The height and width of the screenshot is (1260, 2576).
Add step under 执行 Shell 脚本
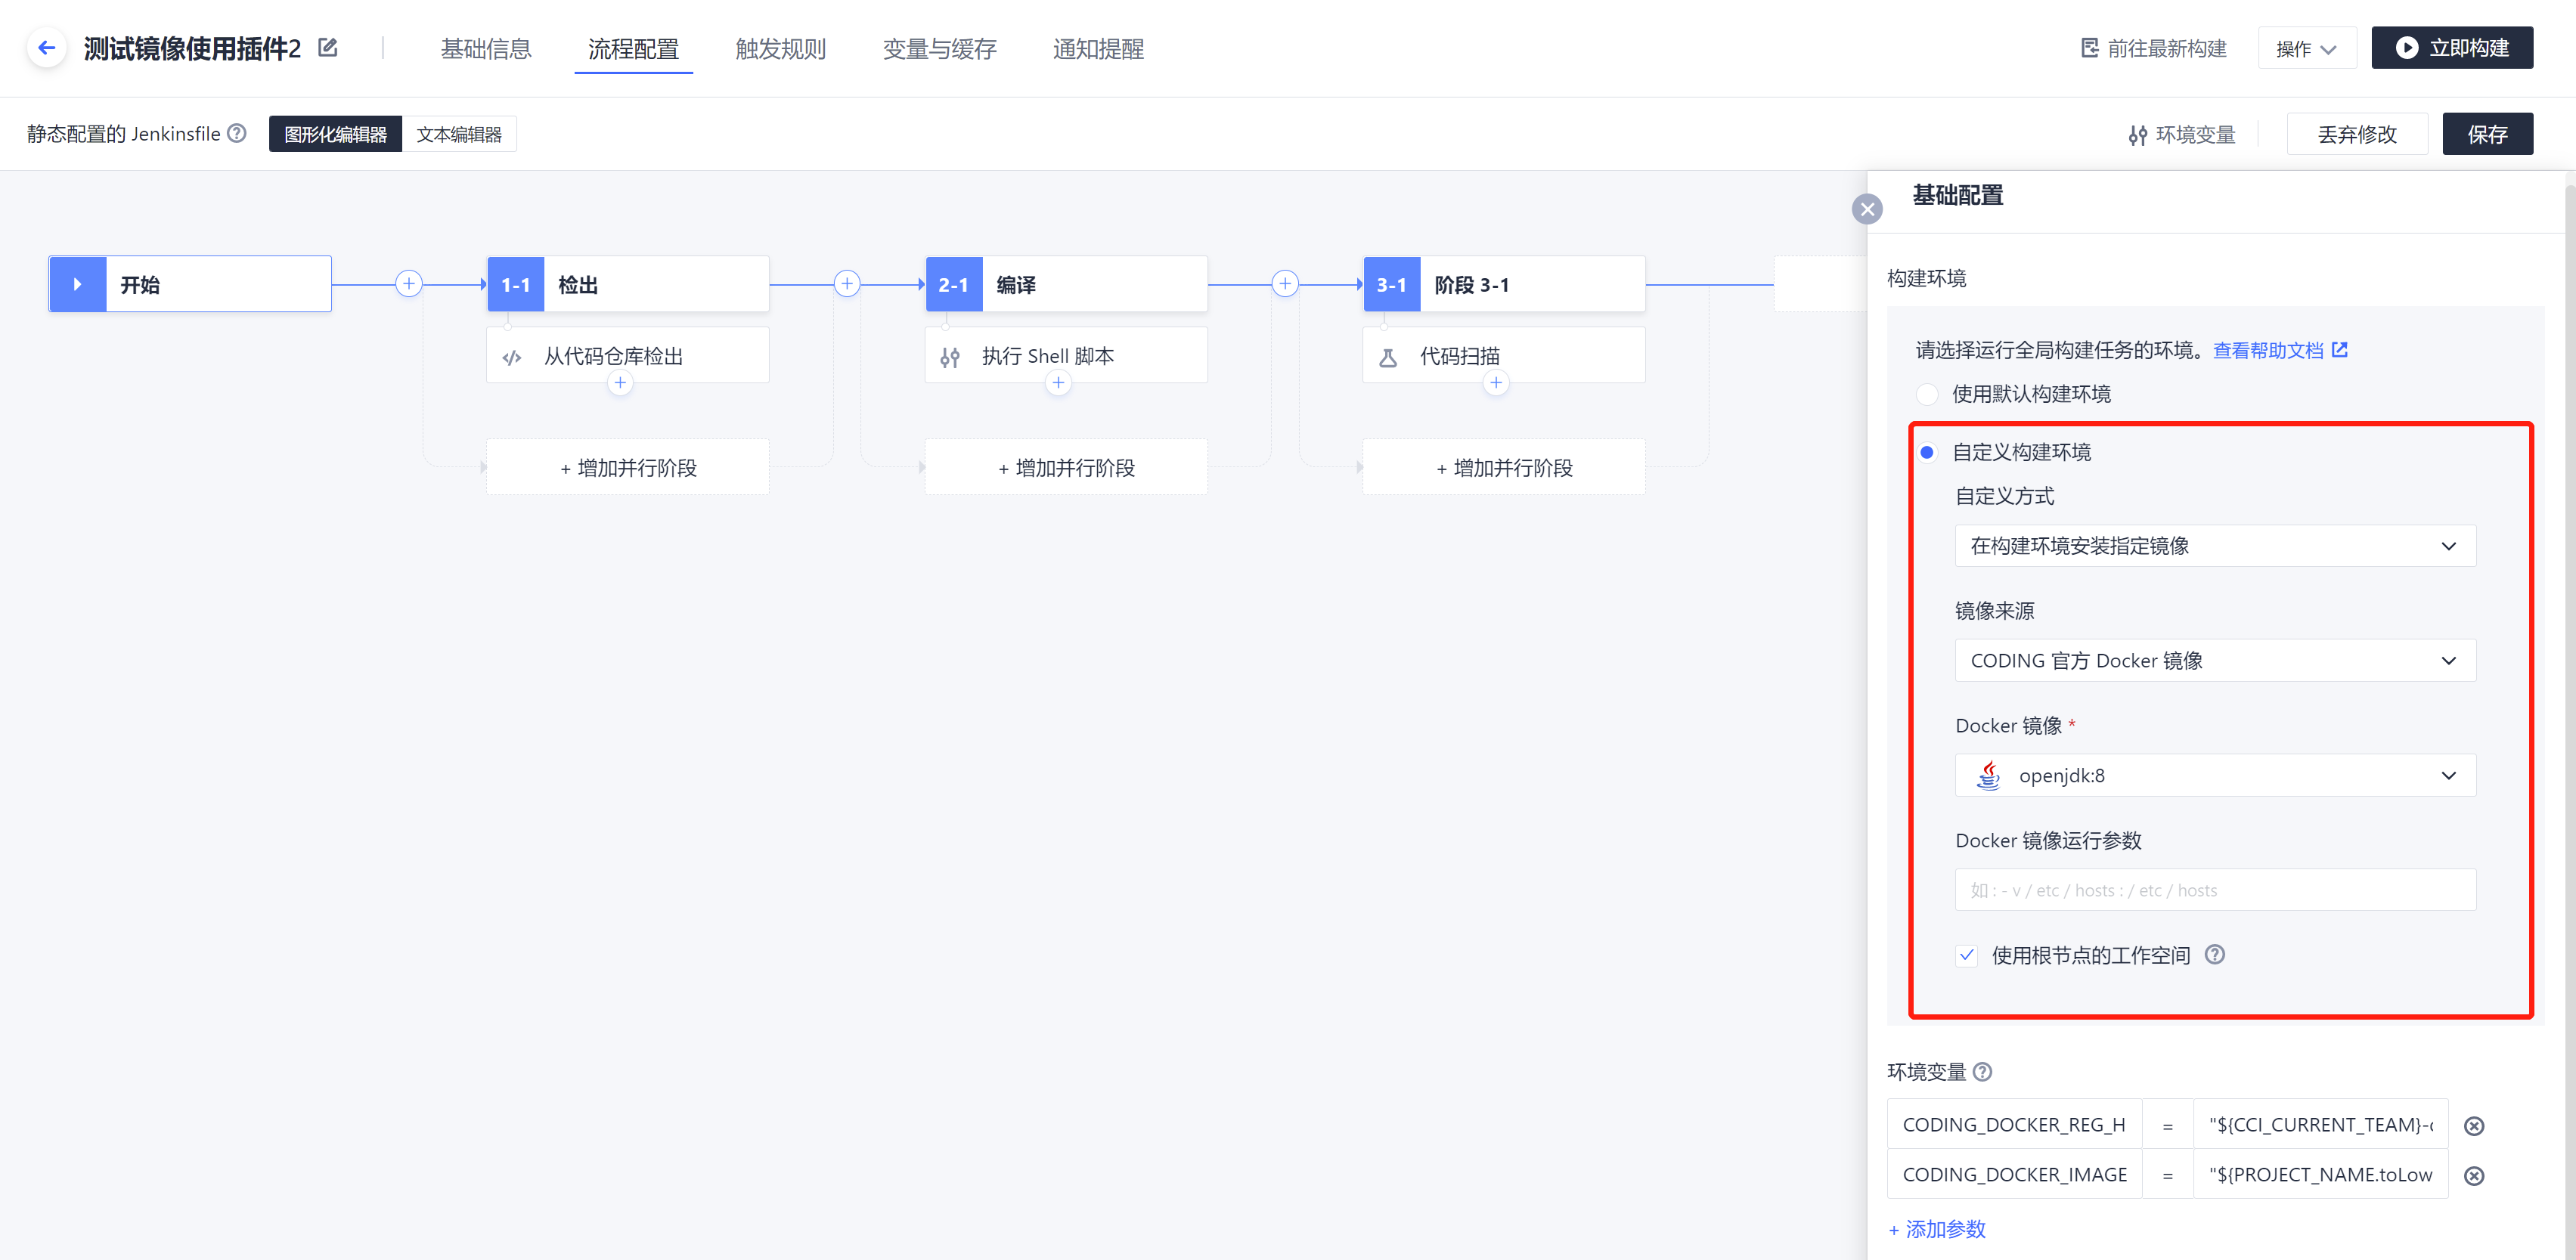[1058, 383]
